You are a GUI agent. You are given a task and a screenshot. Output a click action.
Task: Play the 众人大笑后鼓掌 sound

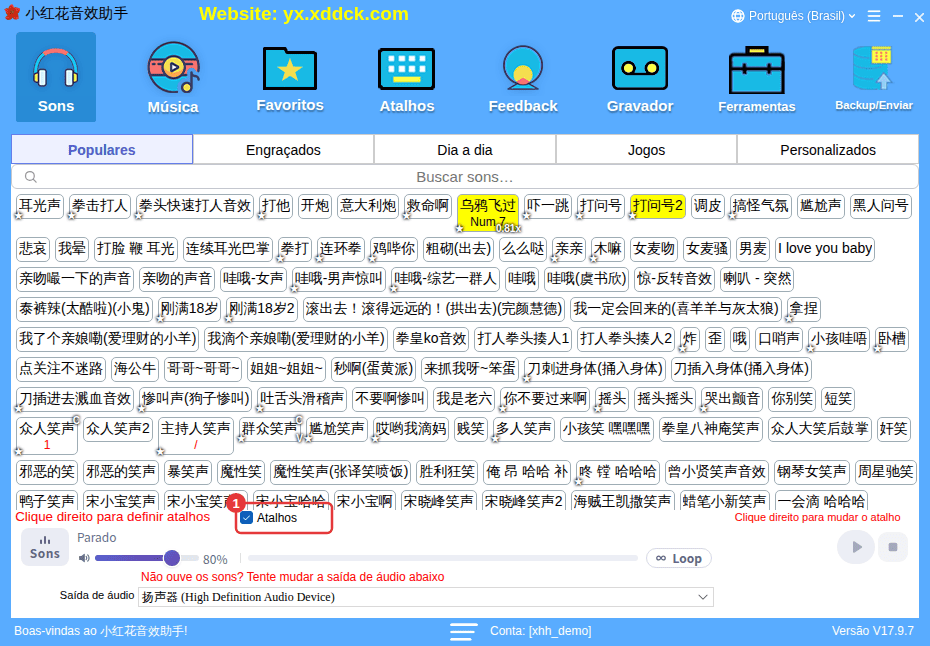[819, 429]
